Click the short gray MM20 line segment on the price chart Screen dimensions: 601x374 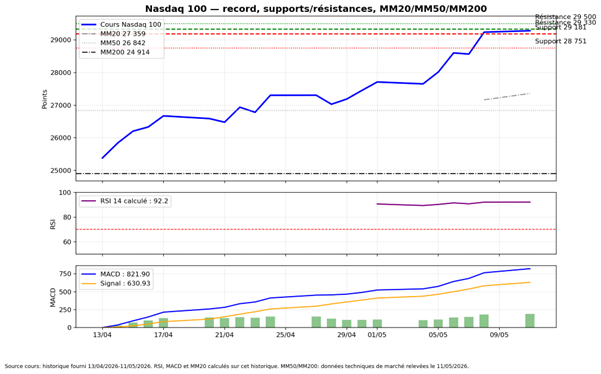pyautogui.click(x=507, y=97)
